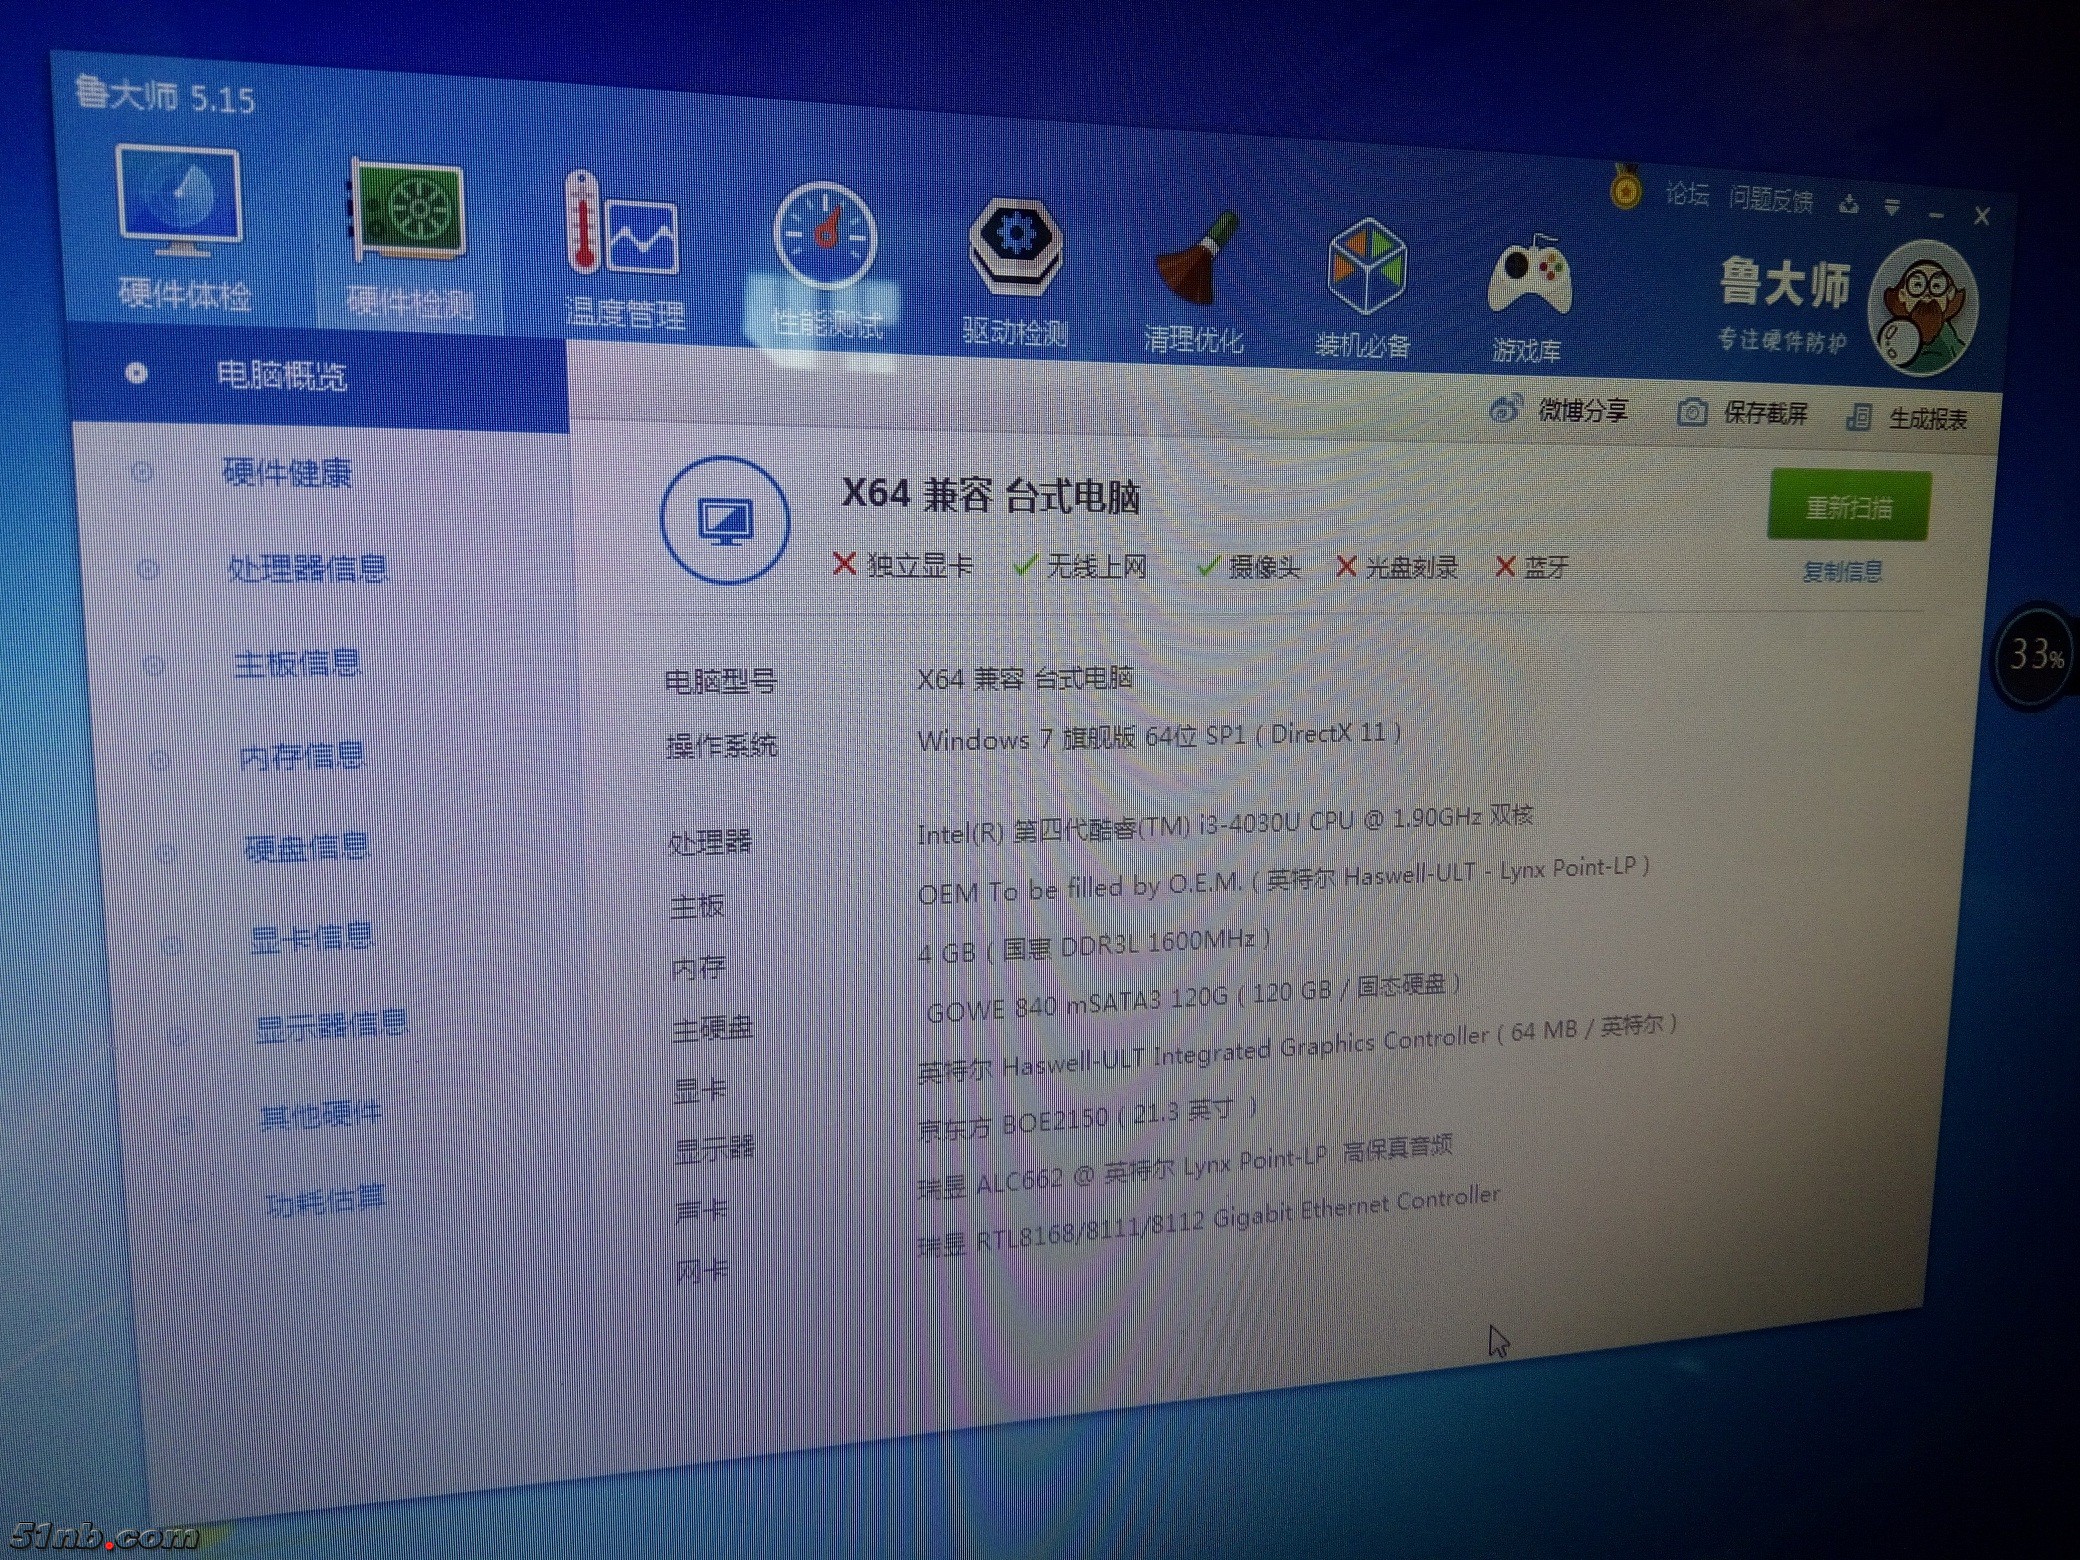Click the 33% floating memory indicator
This screenshot has width=2080, height=1560.
(2036, 657)
